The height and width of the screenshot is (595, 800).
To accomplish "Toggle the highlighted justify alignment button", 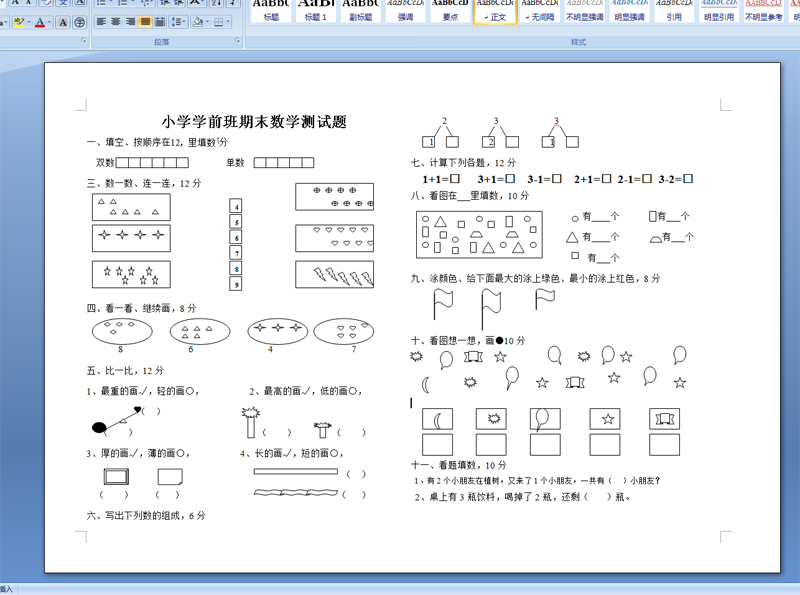I will (x=145, y=21).
